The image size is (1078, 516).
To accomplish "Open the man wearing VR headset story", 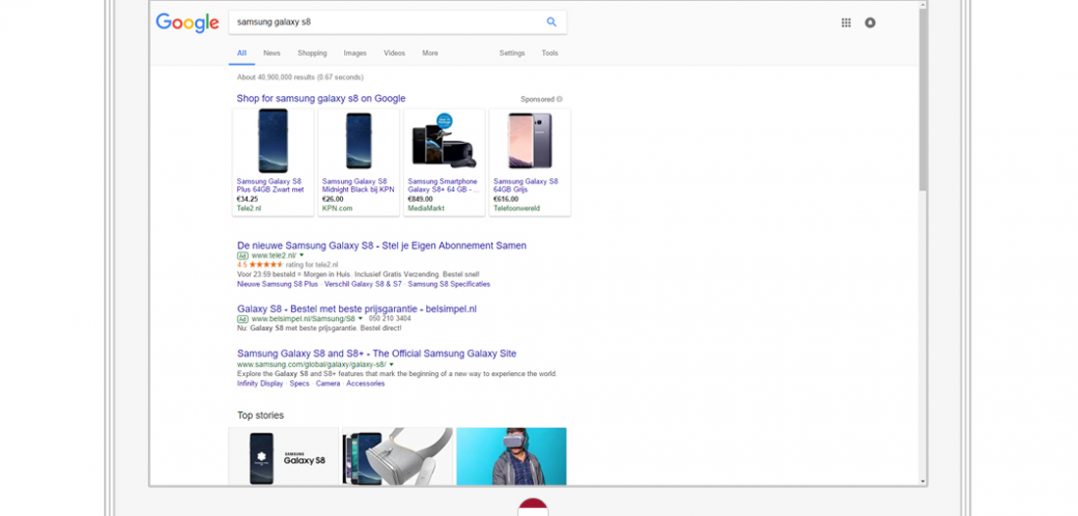I will coord(512,456).
